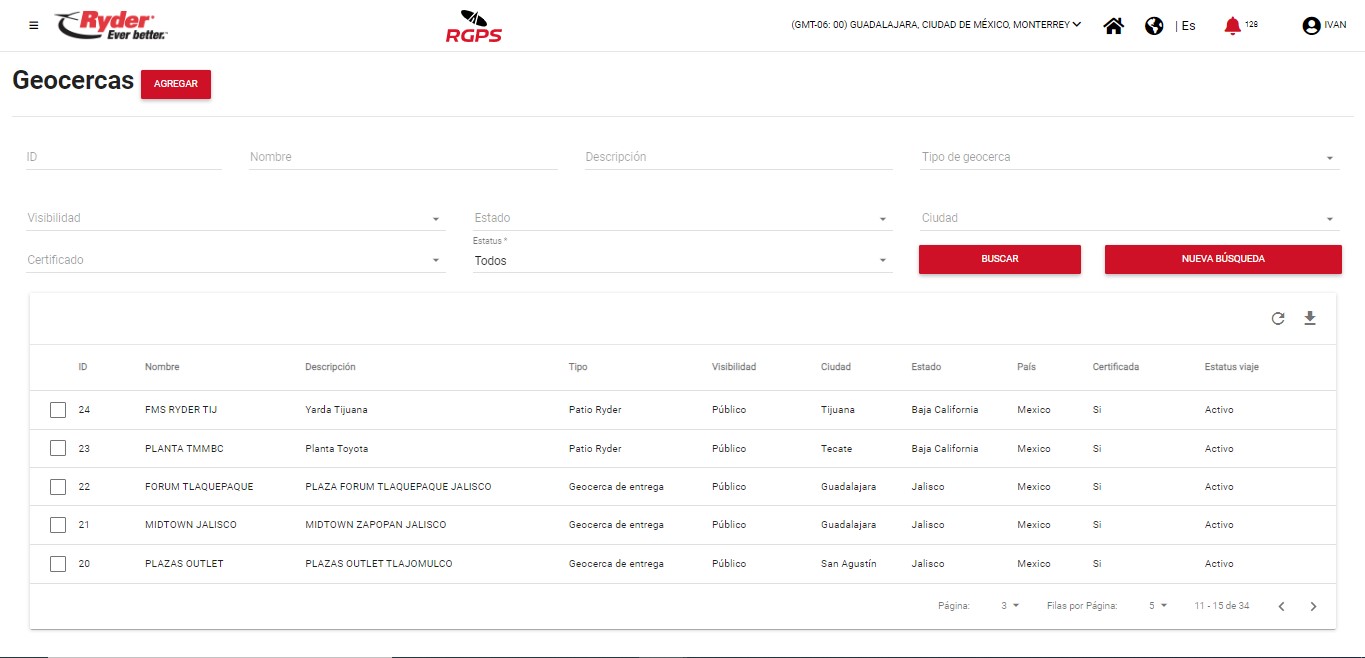Open the notifications bell
The image size is (1365, 658).
[x=1232, y=26]
